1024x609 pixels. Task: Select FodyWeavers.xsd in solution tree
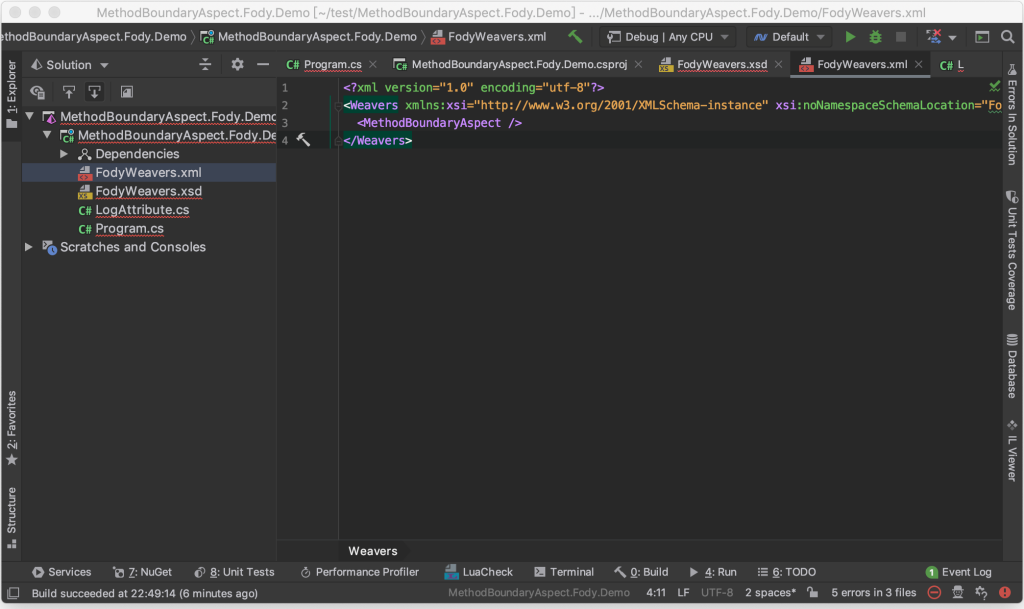(x=148, y=191)
